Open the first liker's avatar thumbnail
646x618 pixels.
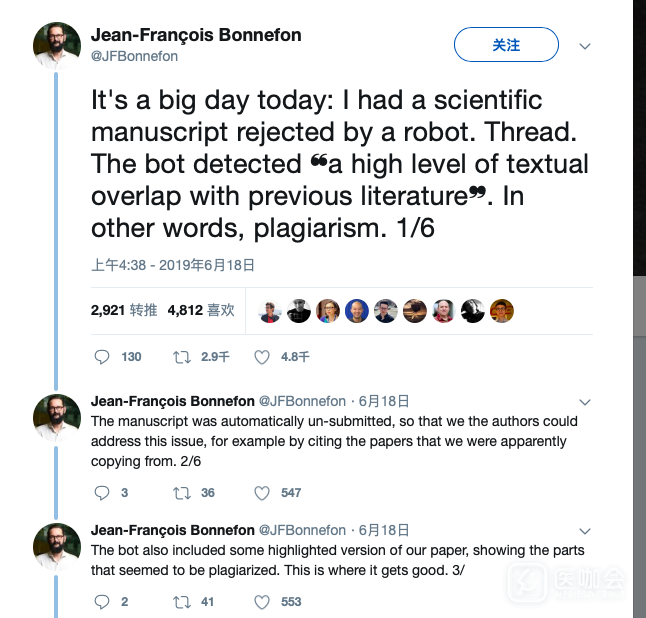[270, 311]
